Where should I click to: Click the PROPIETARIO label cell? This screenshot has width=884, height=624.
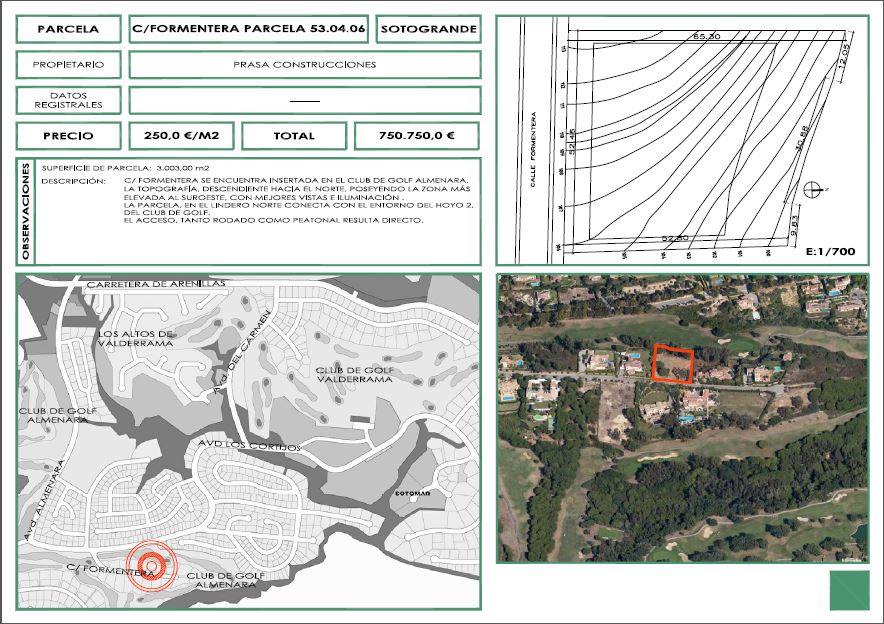[68, 65]
